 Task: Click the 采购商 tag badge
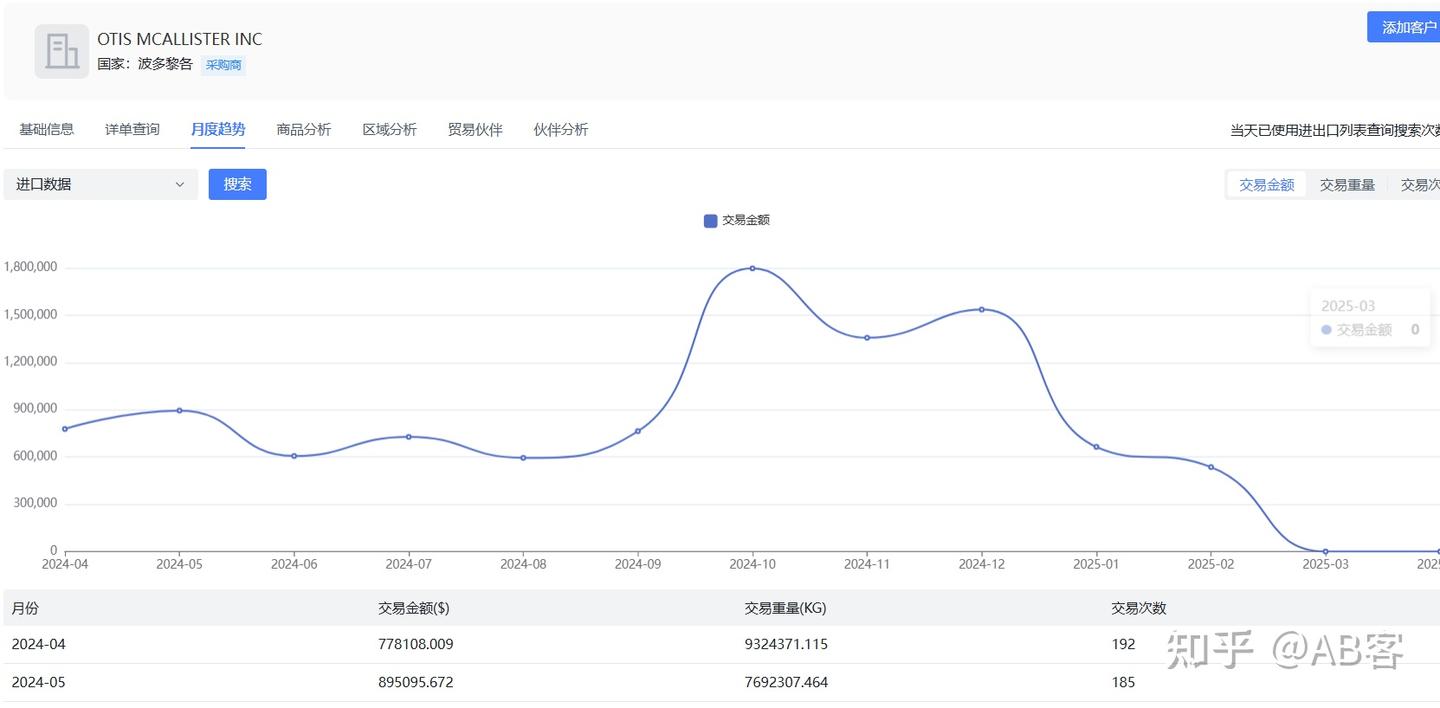(224, 65)
